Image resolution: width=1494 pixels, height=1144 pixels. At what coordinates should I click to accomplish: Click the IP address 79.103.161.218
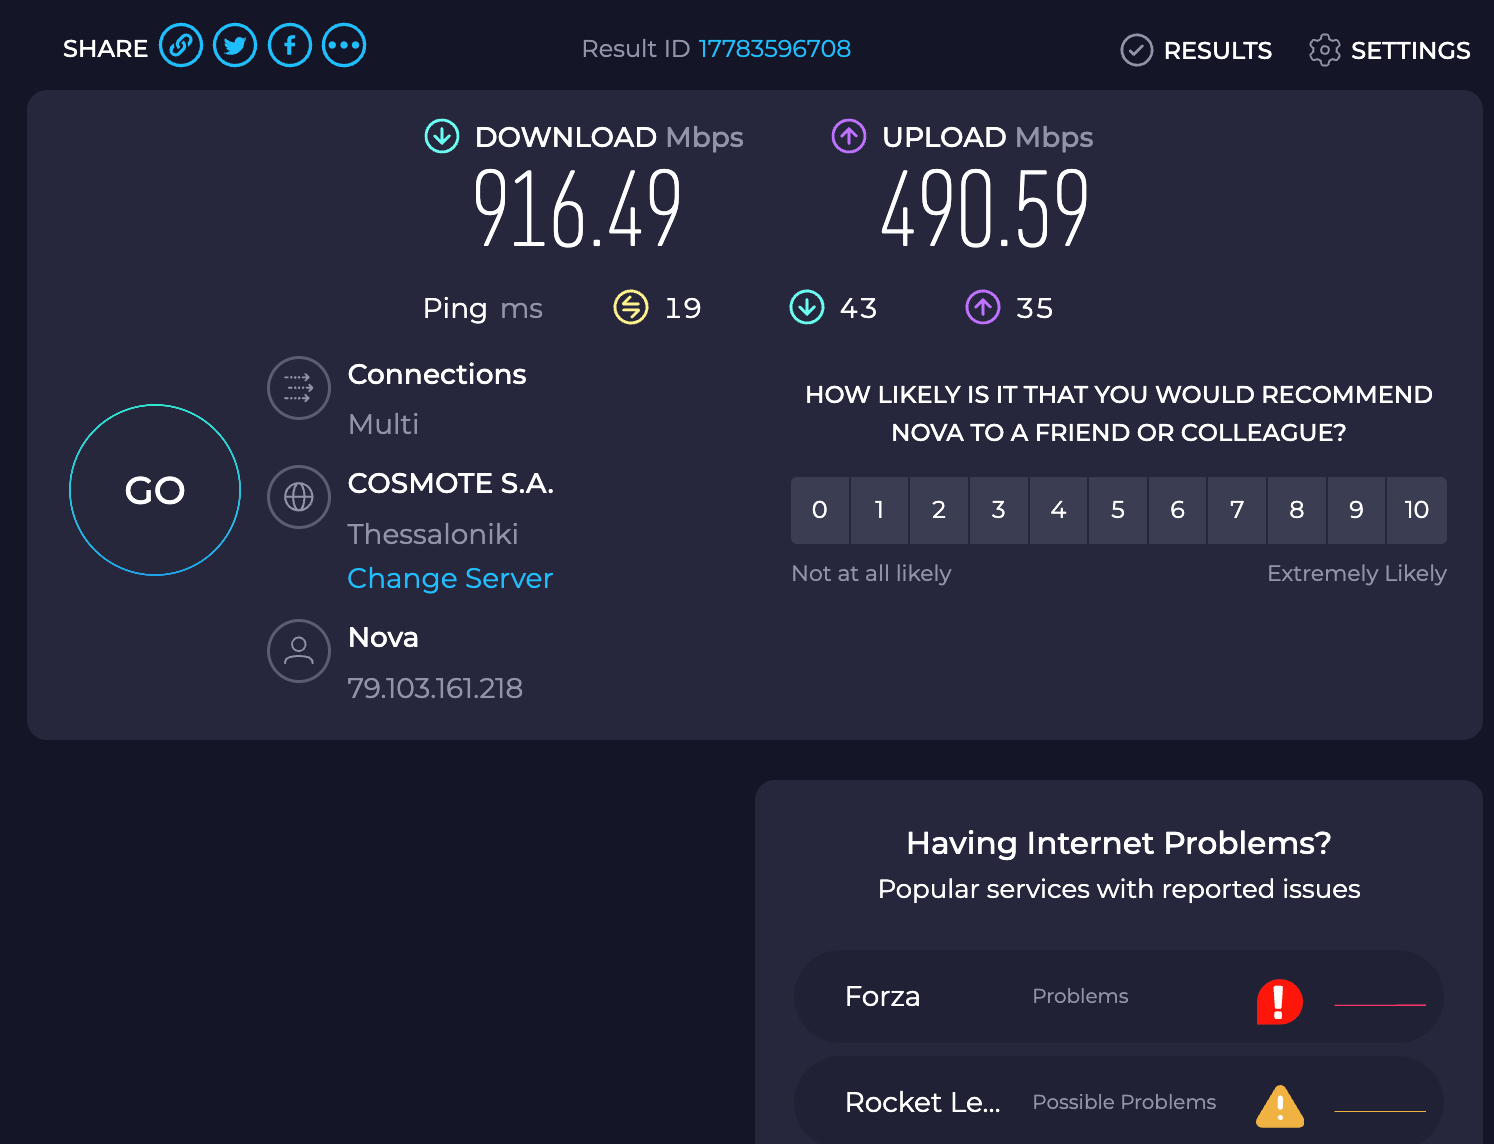pos(435,688)
